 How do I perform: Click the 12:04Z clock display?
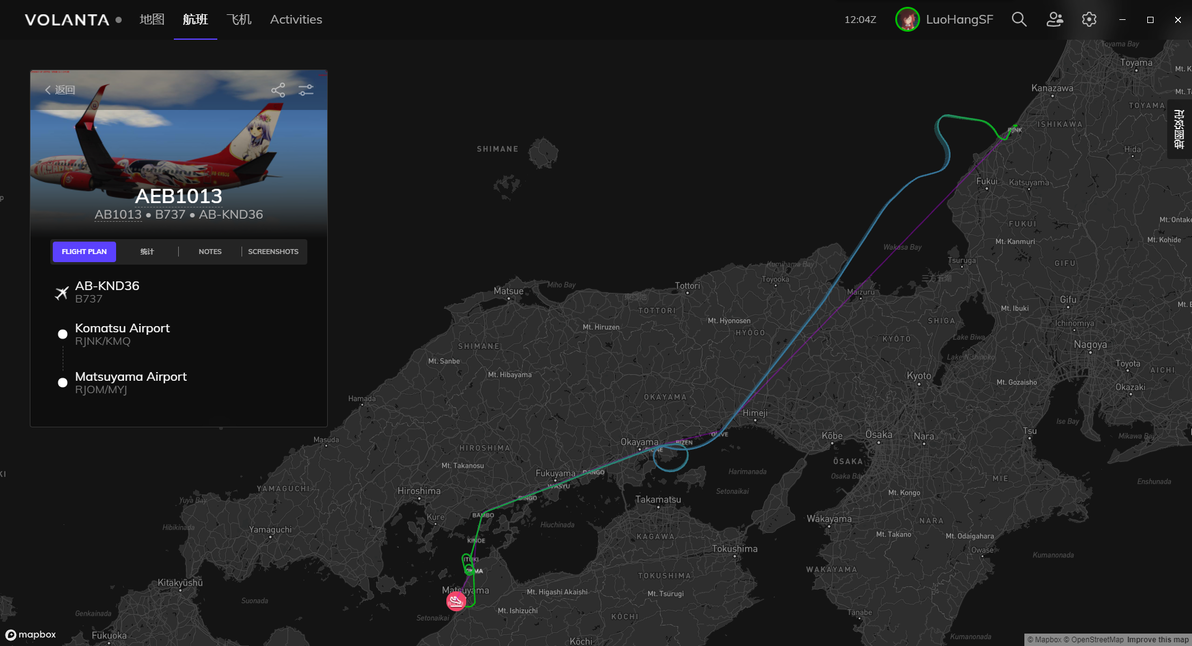coord(860,20)
